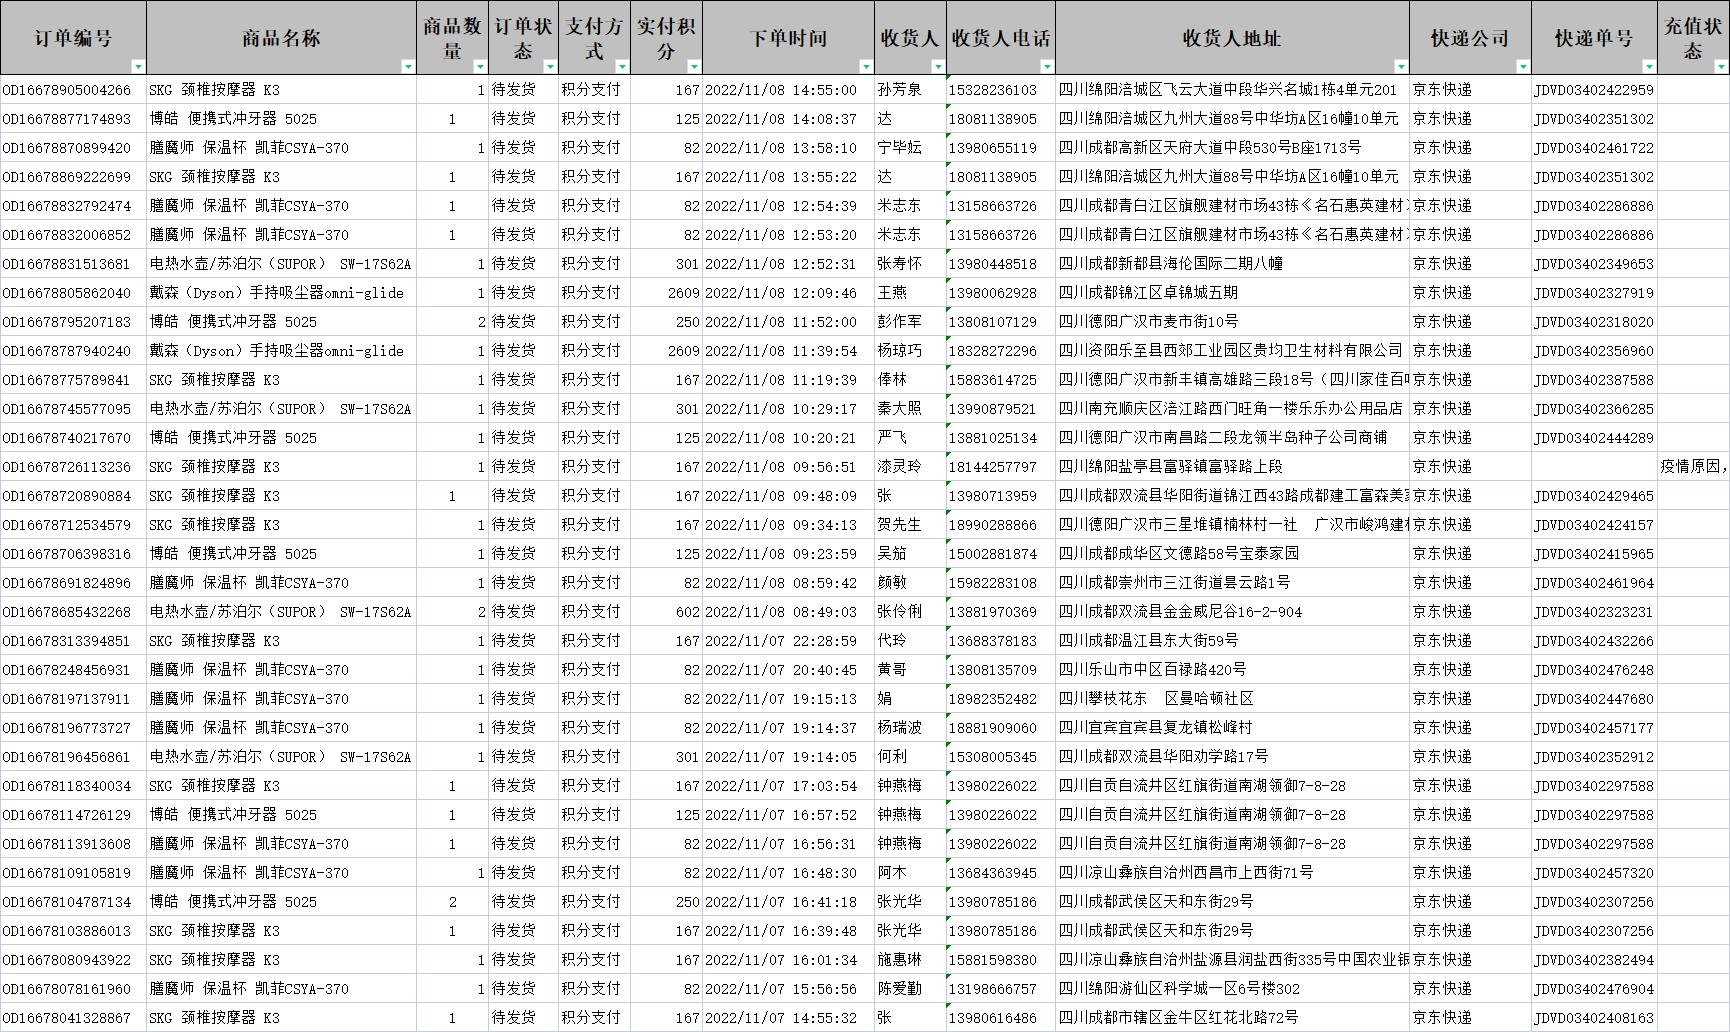Screen dimensions: 1730x1032
Task: Select points cell 602 in 张伶俐 row
Action: point(666,612)
